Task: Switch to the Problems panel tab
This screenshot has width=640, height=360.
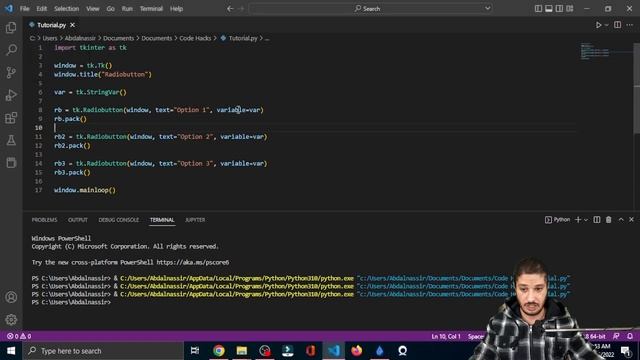Action: 44,220
